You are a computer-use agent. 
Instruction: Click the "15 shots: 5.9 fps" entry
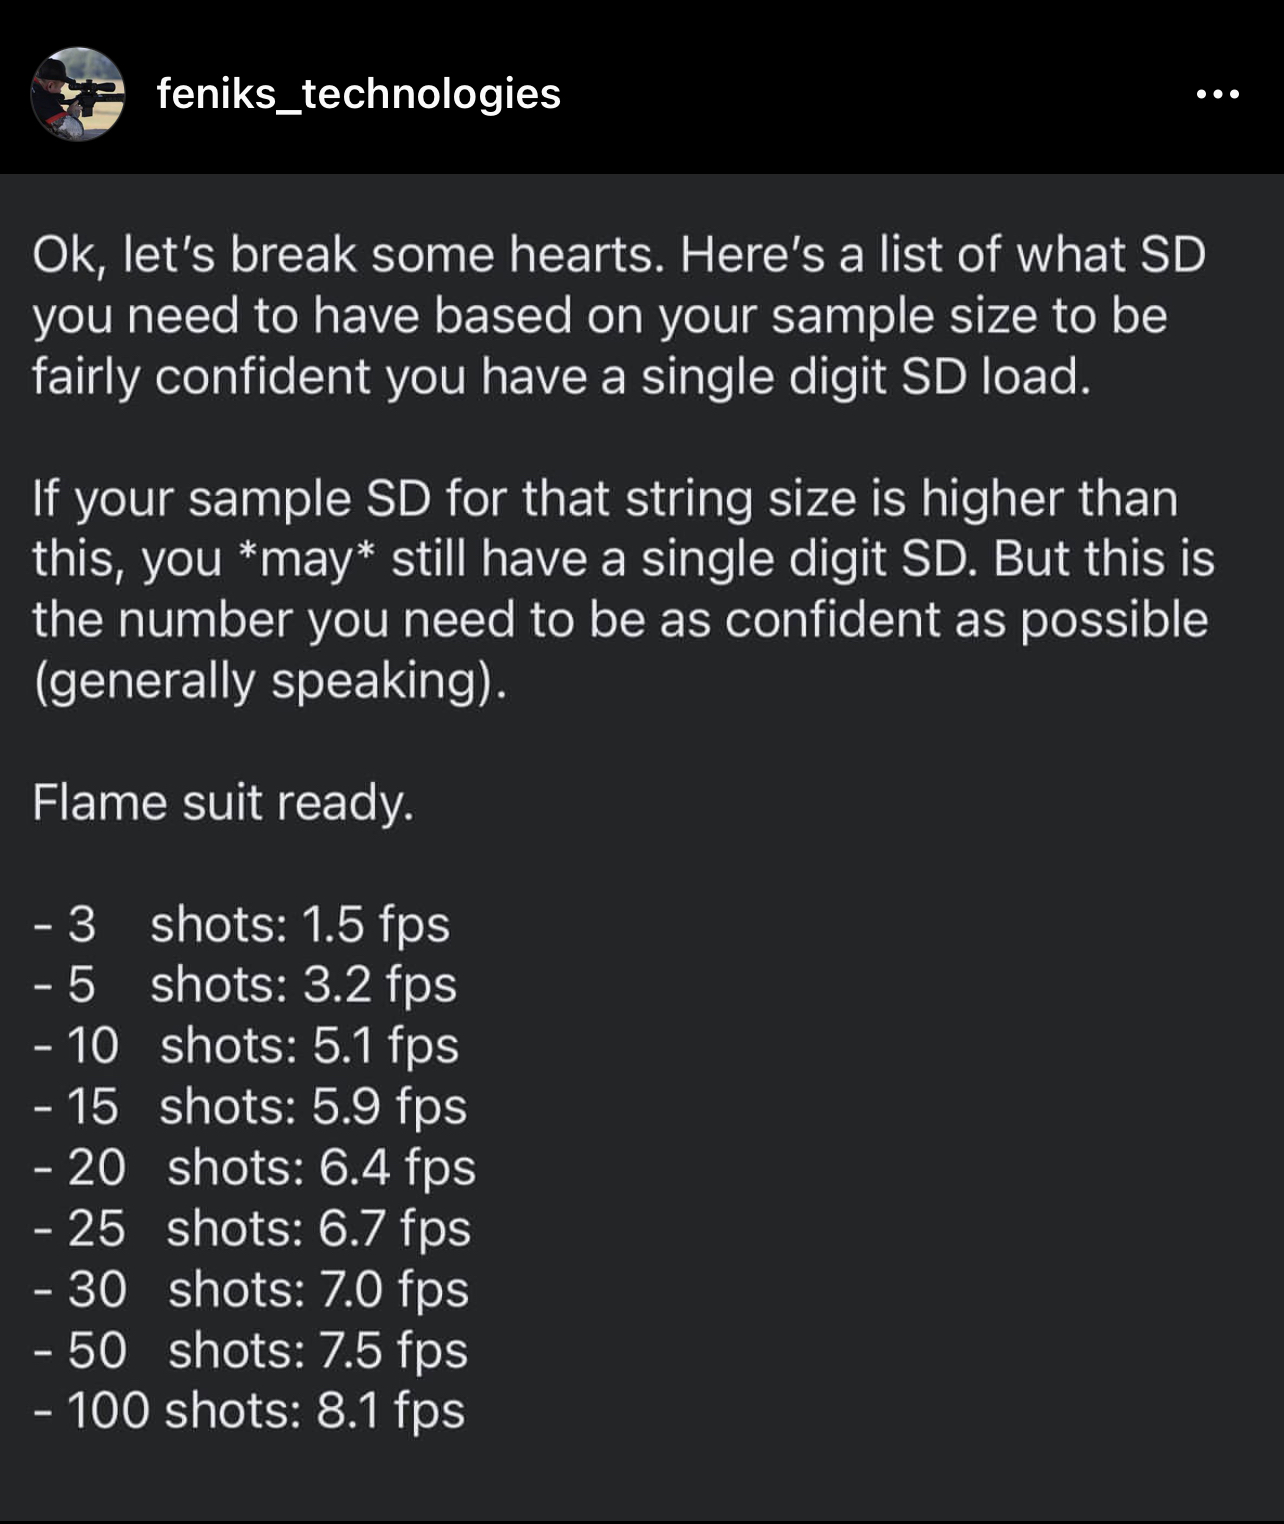tap(251, 1107)
